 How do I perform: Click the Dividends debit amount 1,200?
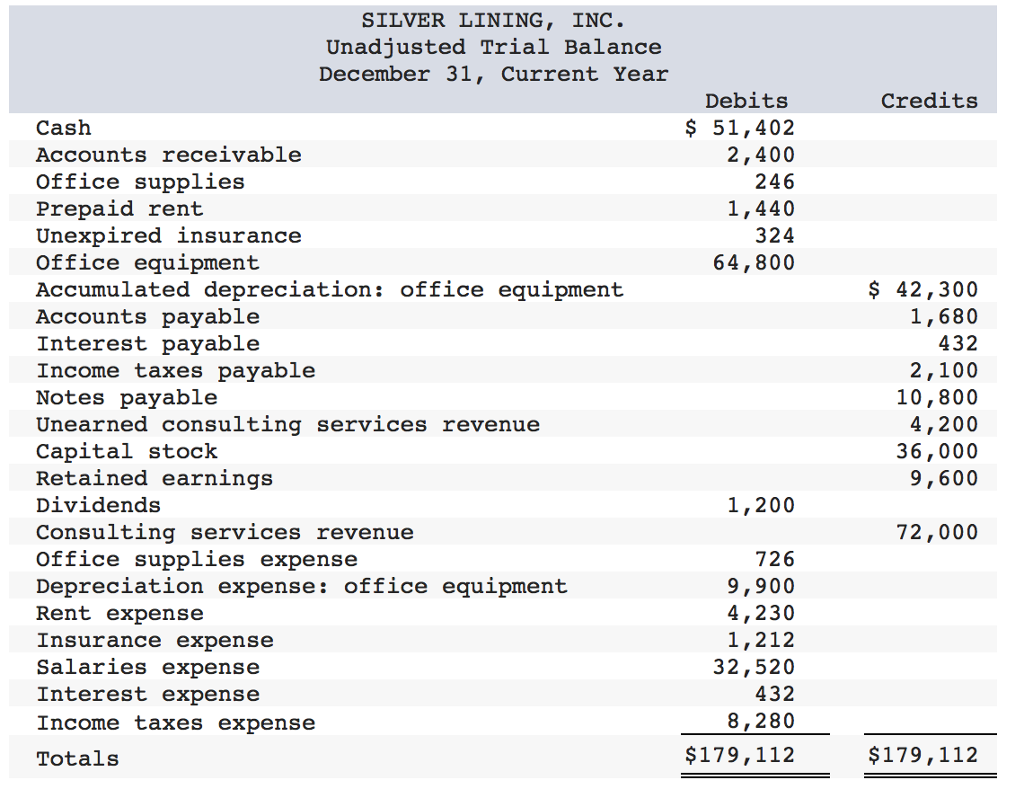[x=761, y=506]
